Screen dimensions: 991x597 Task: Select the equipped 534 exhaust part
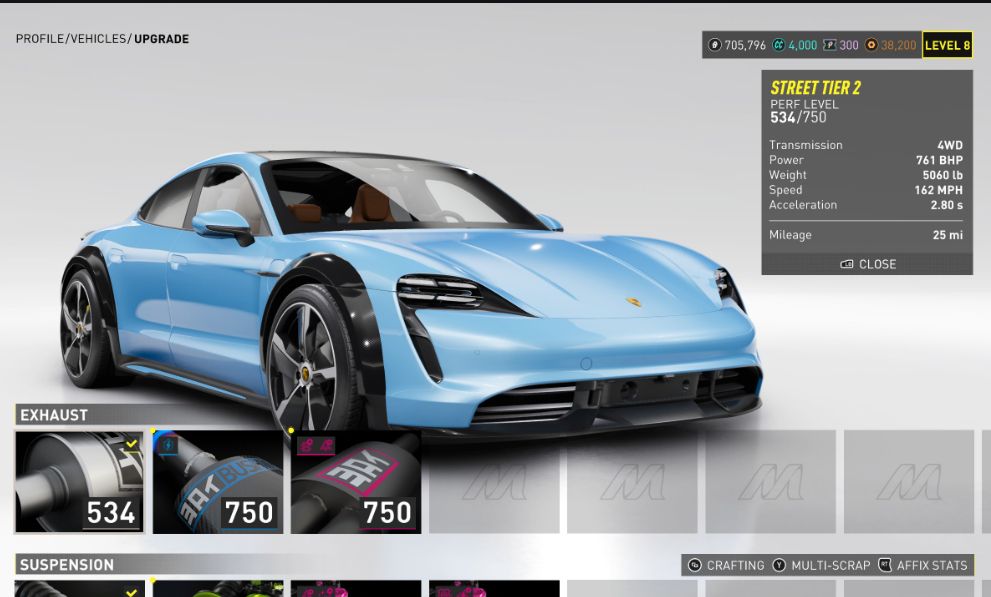(80, 482)
